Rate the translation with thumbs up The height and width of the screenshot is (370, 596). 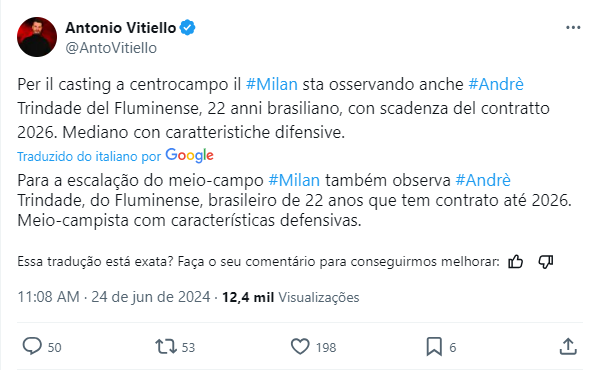pos(515,262)
